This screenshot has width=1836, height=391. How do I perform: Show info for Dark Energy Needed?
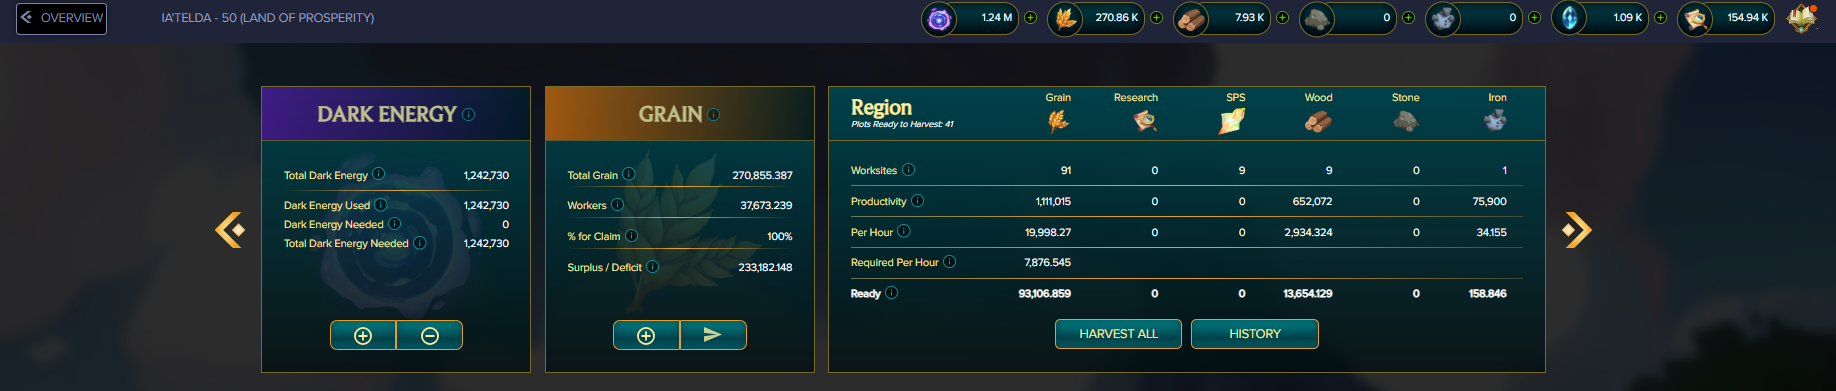point(394,223)
